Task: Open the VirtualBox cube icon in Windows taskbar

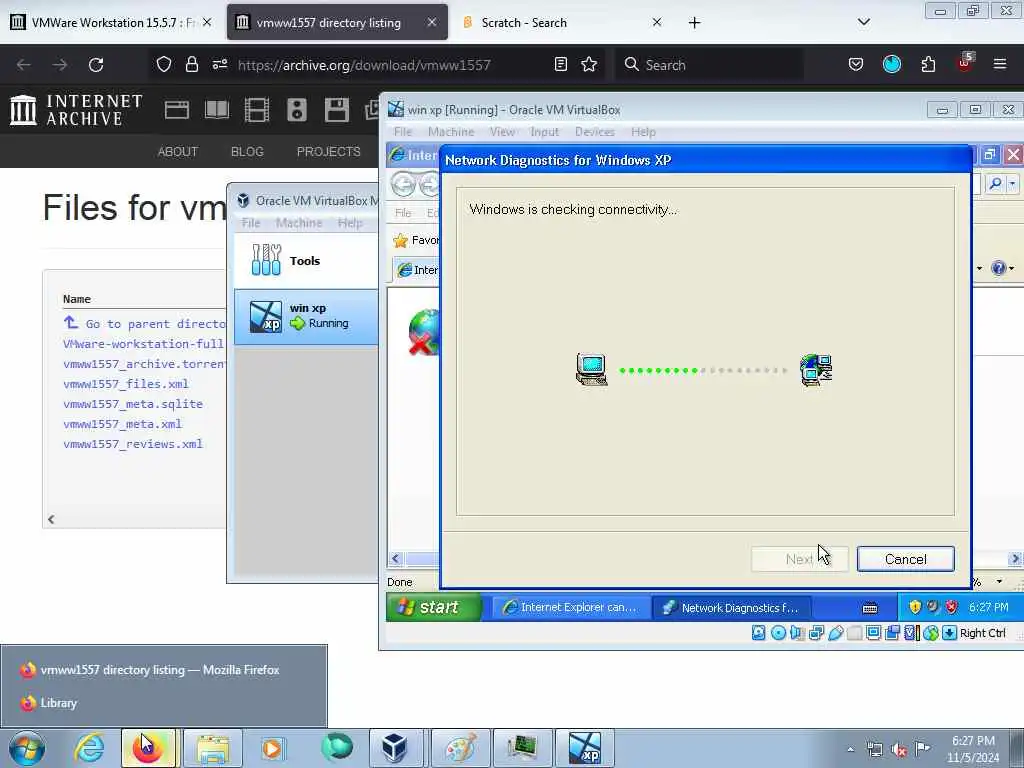Action: click(394, 748)
